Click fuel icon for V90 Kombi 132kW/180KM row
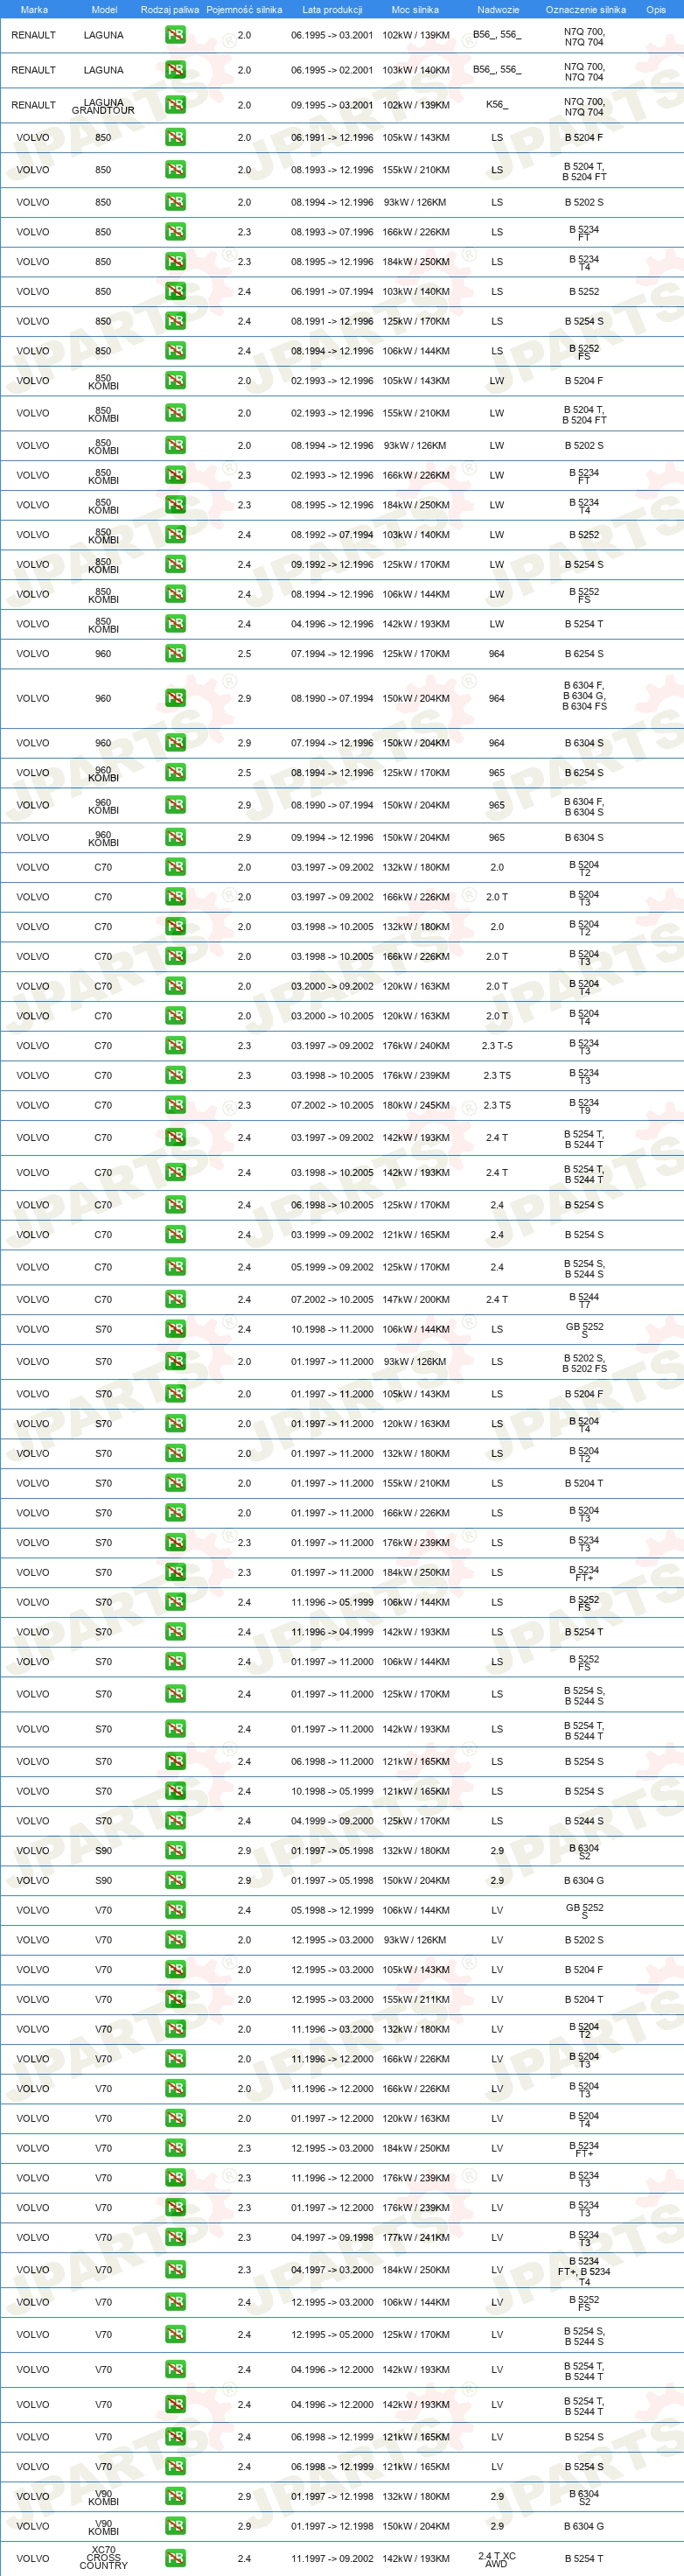This screenshot has height=2576, width=684. click(x=175, y=2497)
